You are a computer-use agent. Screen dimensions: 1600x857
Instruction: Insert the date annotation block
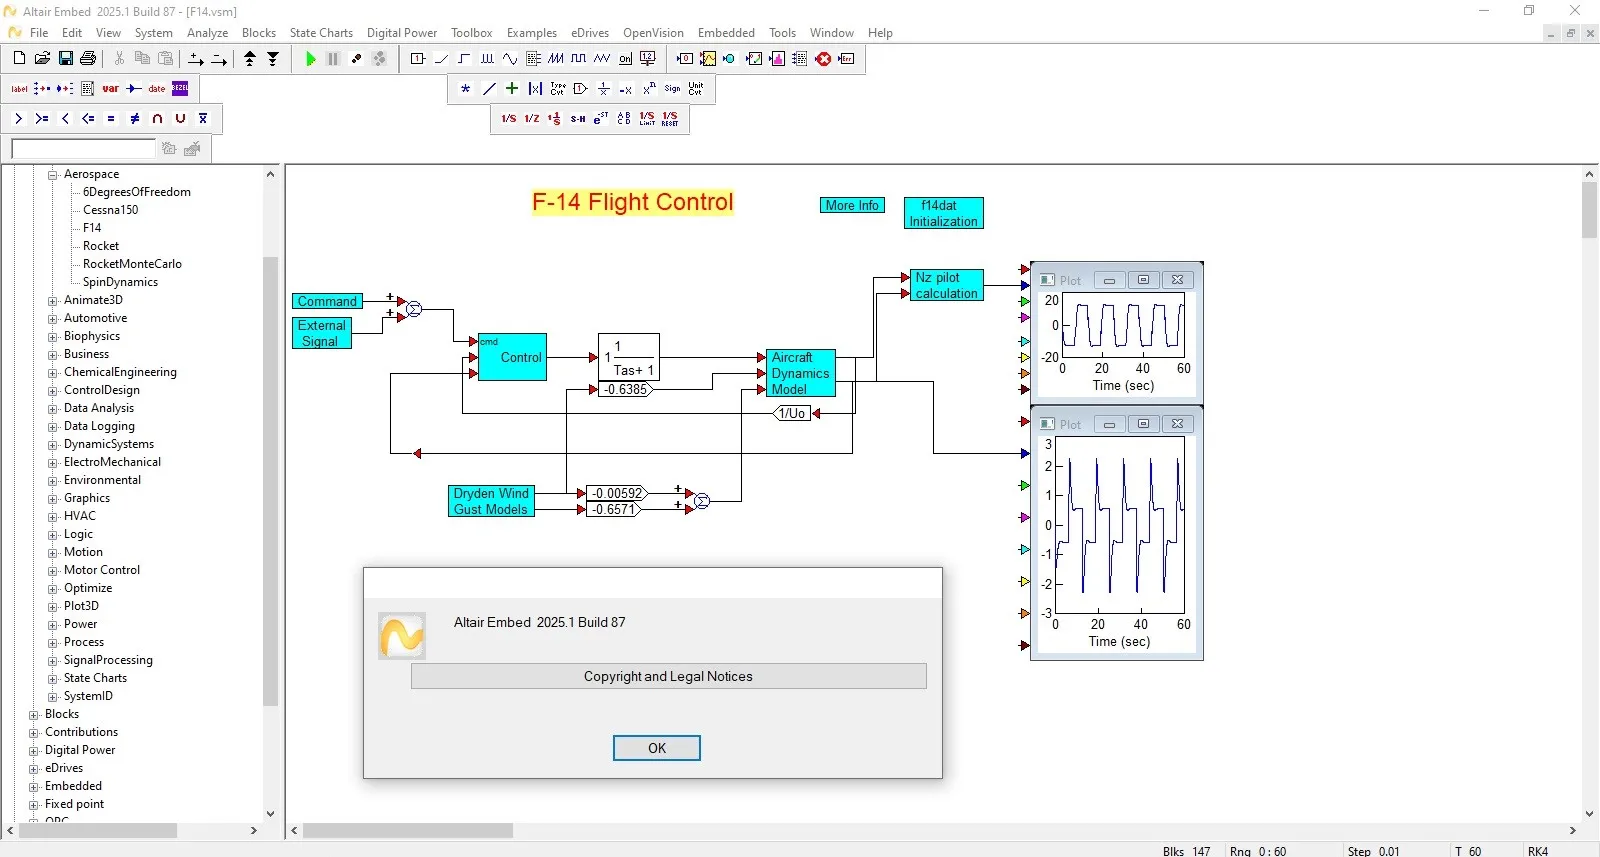tap(157, 89)
